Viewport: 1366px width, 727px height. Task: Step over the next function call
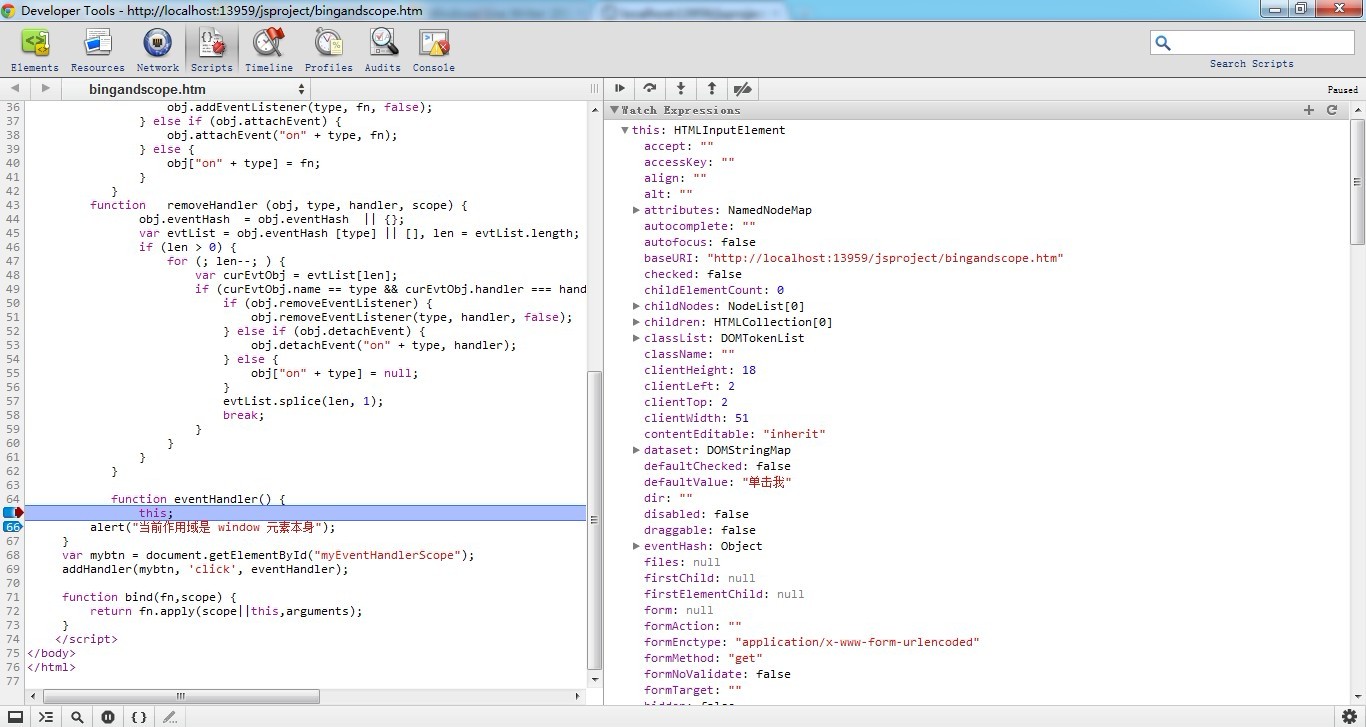(x=650, y=89)
